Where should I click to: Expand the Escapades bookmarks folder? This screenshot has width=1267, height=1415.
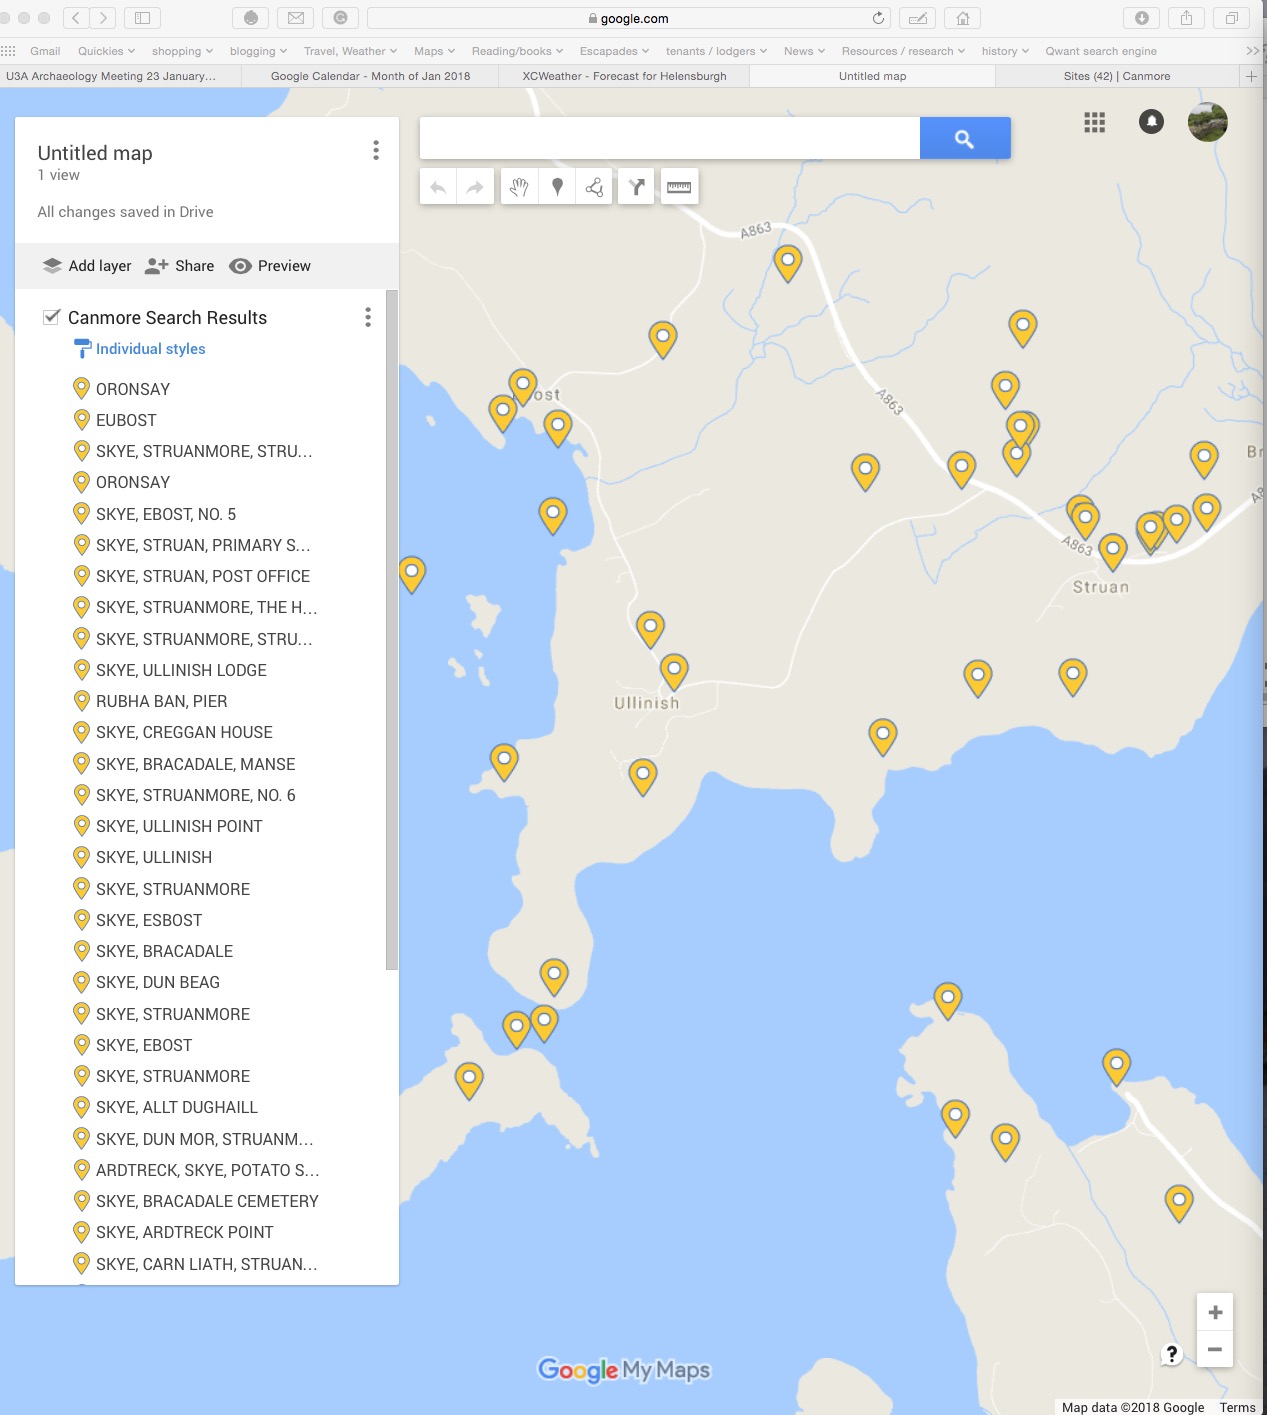tap(614, 51)
